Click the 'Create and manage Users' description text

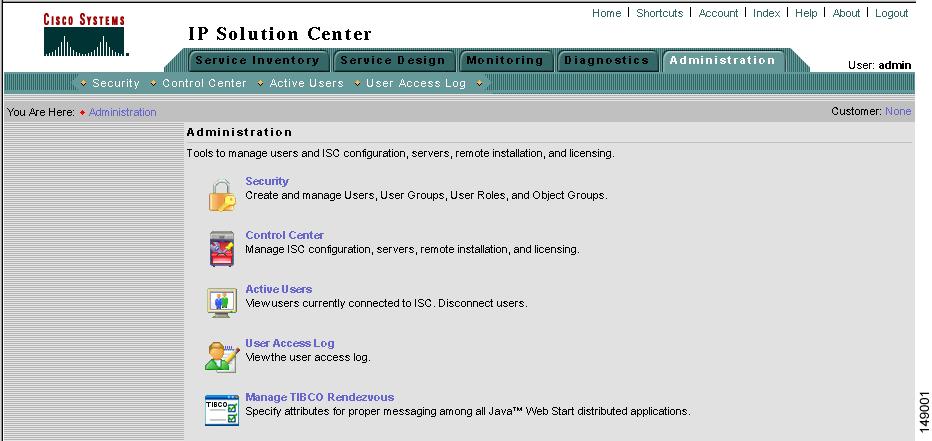(x=427, y=195)
